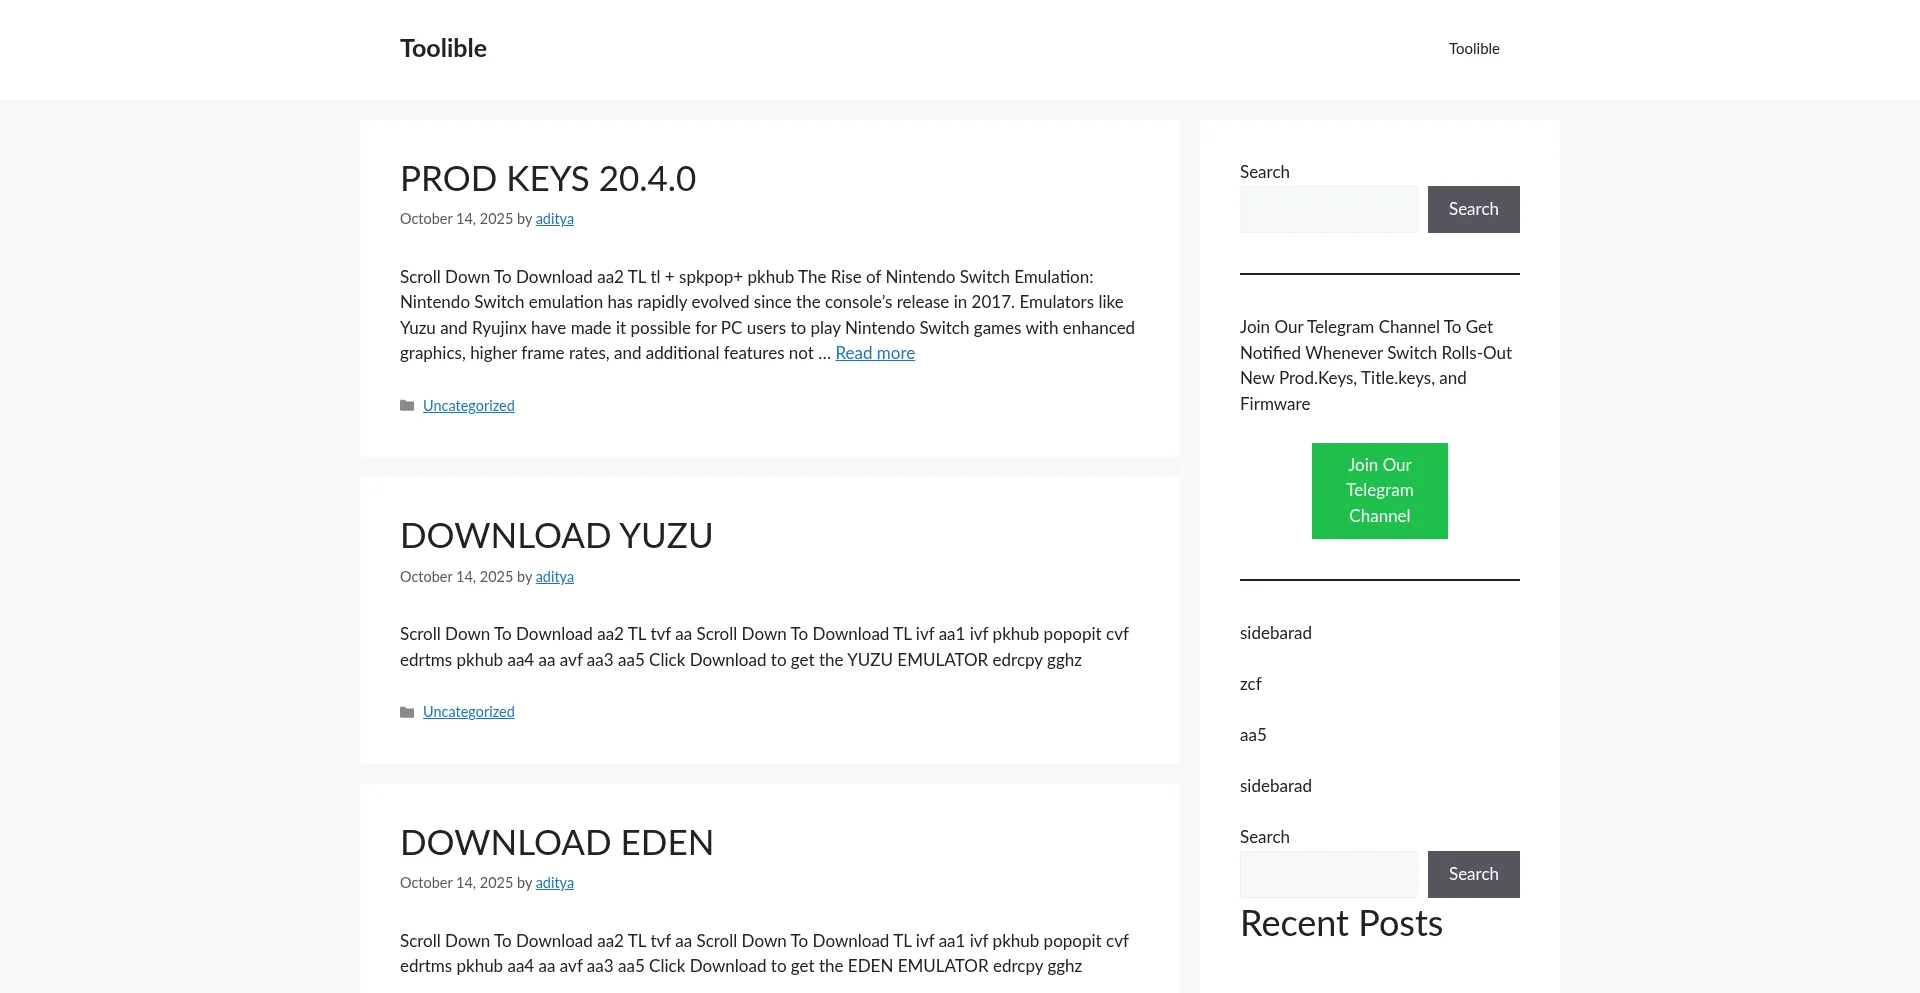
Task: Open the DOWNLOAD EDEN post title
Action: point(556,843)
